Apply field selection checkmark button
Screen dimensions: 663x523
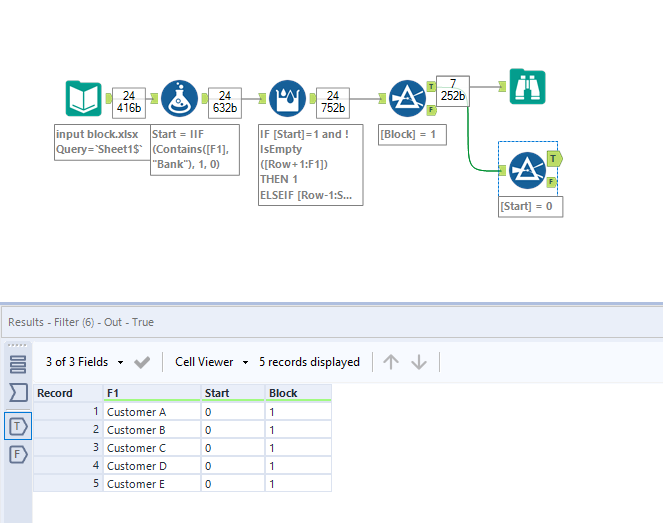142,362
